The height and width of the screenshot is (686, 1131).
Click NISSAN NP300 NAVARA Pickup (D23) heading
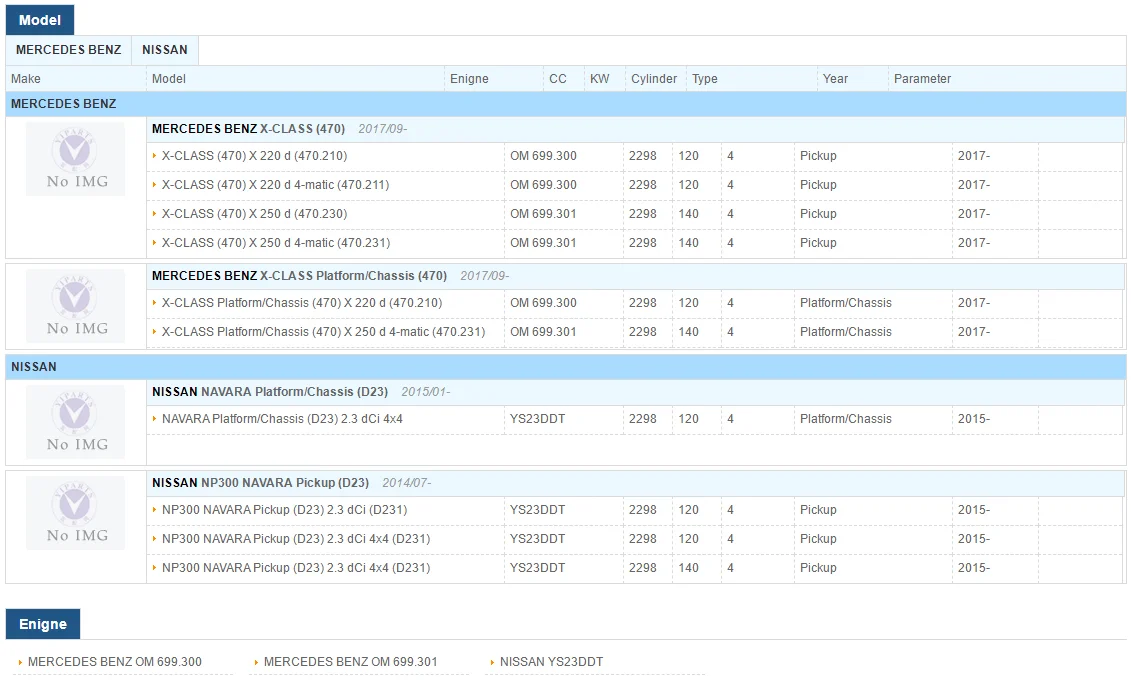(260, 483)
